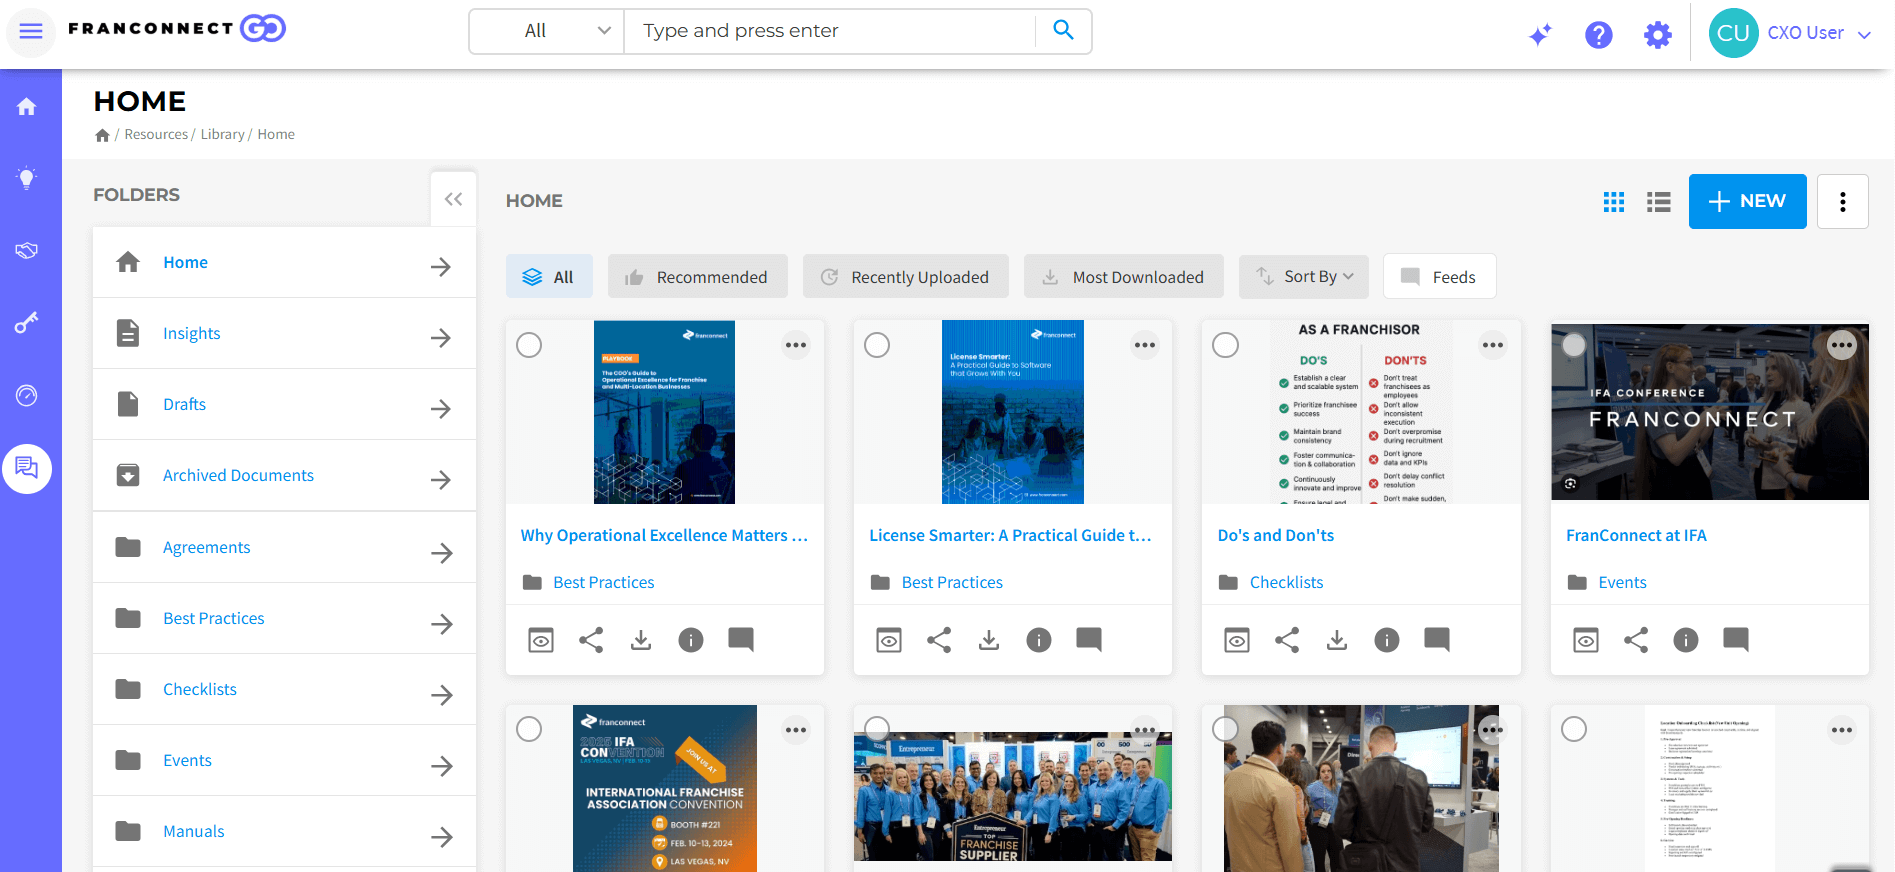Open comments on FranConnect at IFA
This screenshot has width=1895, height=872.
[1736, 640]
